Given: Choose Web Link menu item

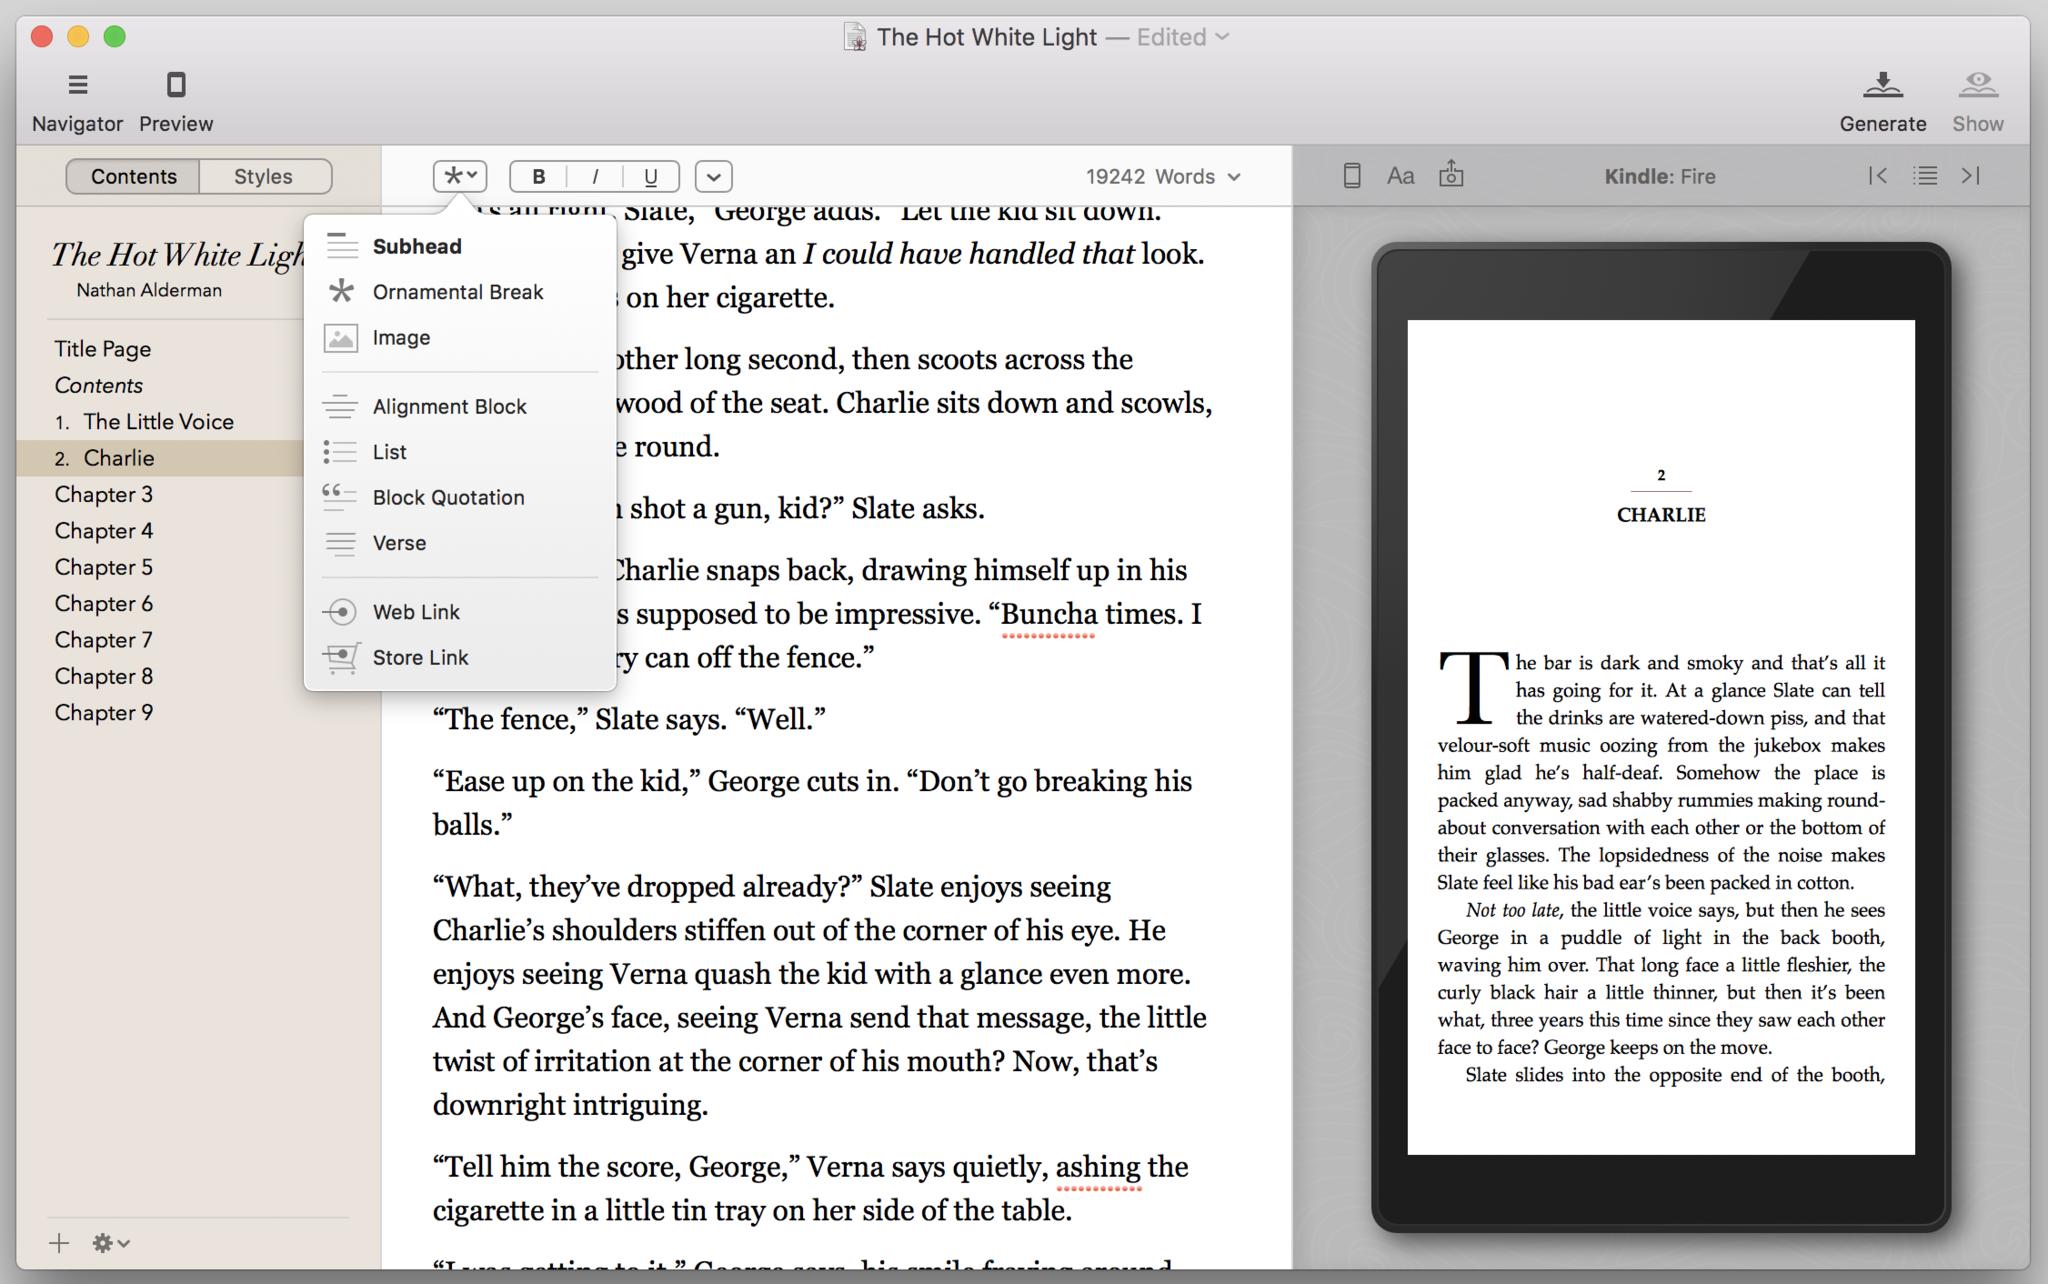Looking at the screenshot, I should click(x=460, y=612).
